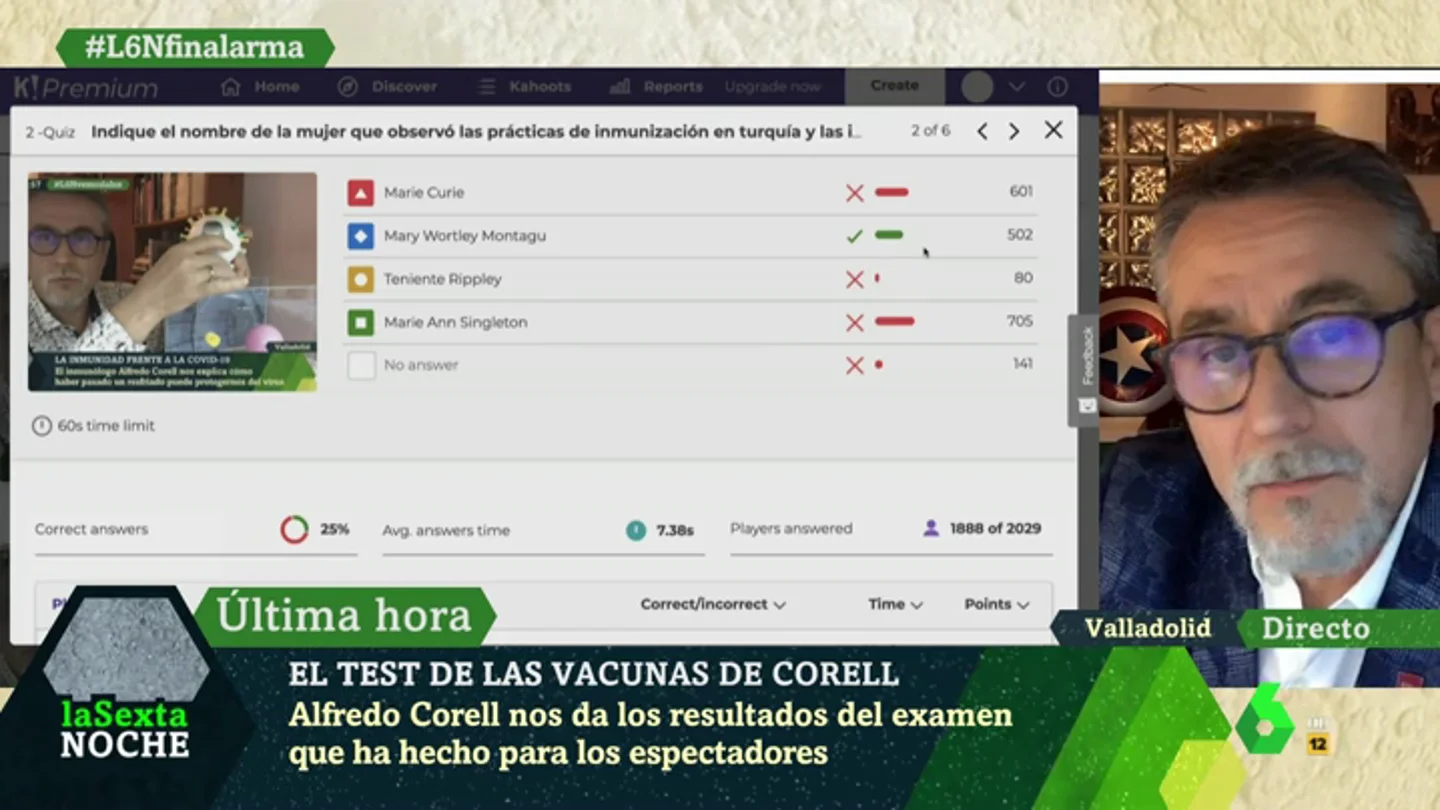Open the Feedback side tab
This screenshot has width=1440, height=810.
click(1086, 370)
